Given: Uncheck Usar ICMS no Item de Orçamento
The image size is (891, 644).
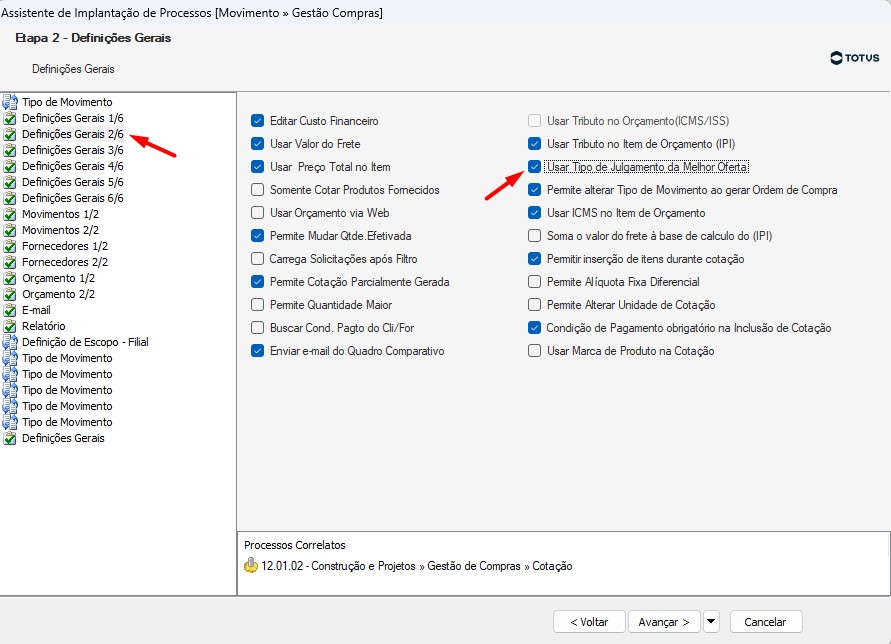Looking at the screenshot, I should pos(534,213).
